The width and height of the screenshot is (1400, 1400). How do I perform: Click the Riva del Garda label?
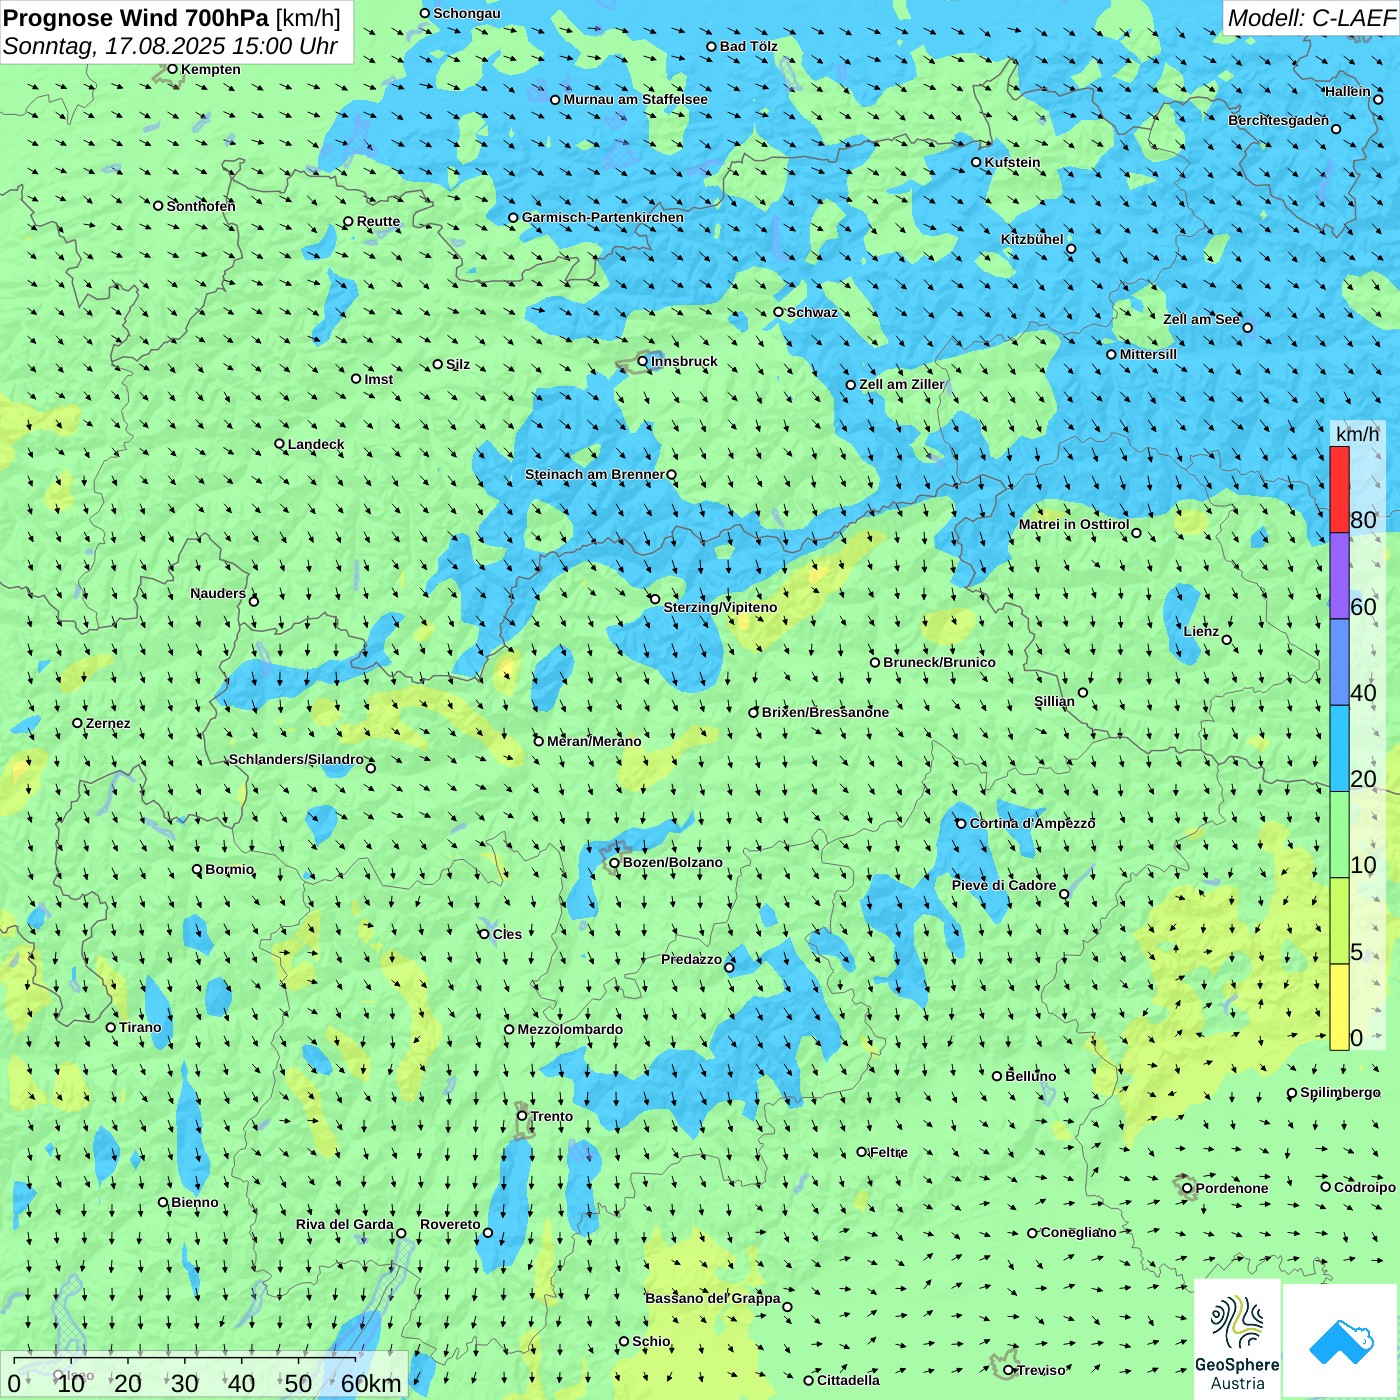tap(345, 1224)
